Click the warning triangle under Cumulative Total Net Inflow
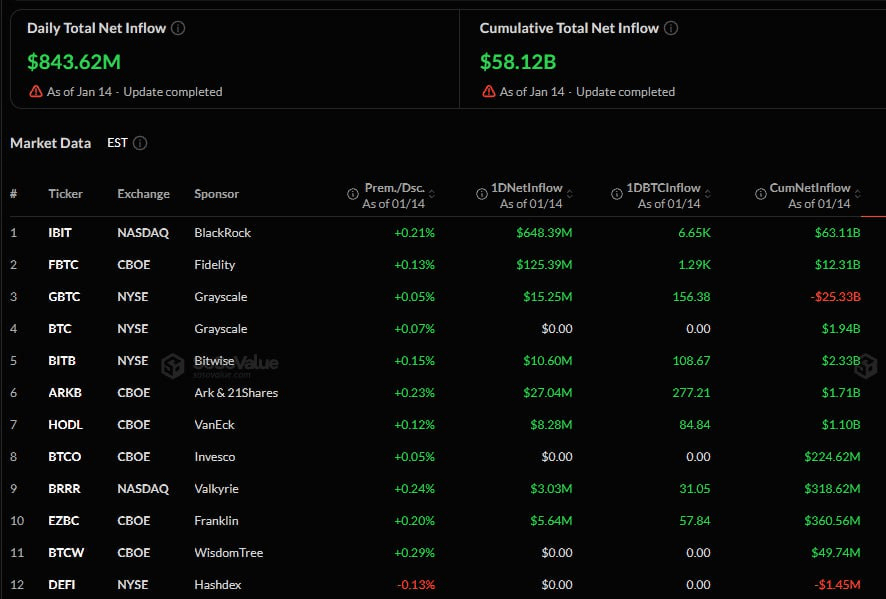This screenshot has height=599, width=886. click(x=487, y=91)
